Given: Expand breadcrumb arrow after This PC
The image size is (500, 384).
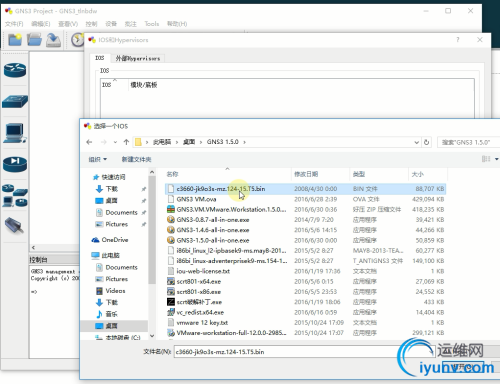Looking at the screenshot, I should pos(177,142).
